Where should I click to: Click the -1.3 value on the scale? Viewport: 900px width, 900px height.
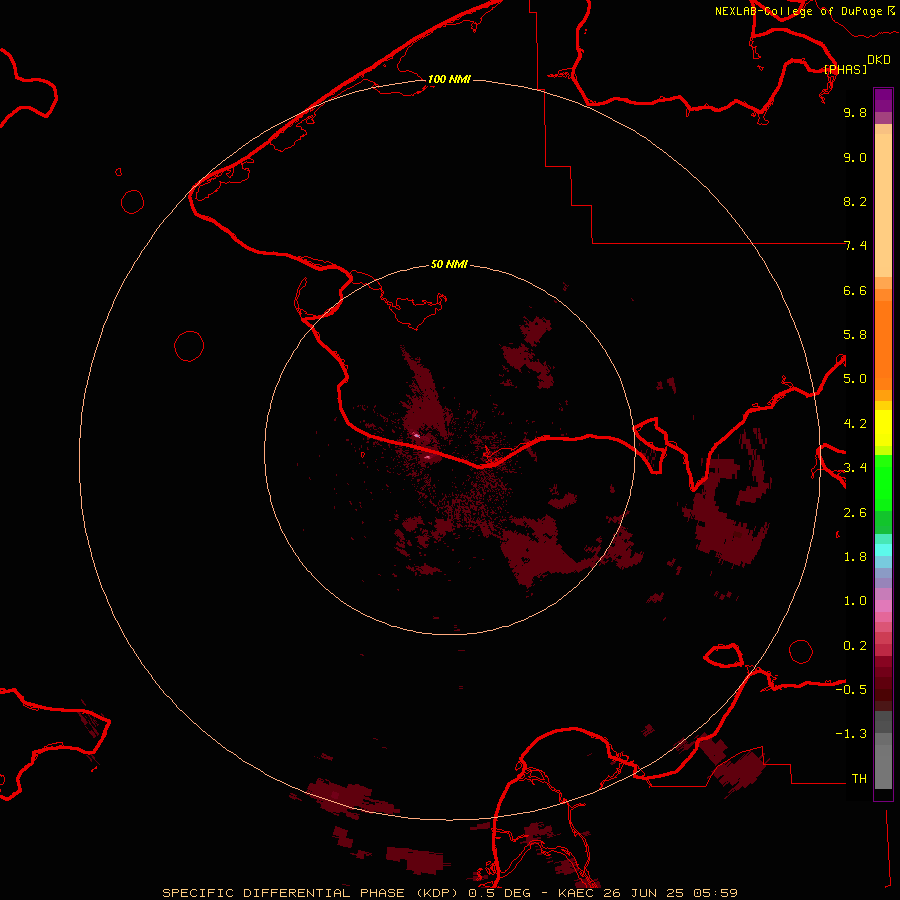tap(851, 734)
